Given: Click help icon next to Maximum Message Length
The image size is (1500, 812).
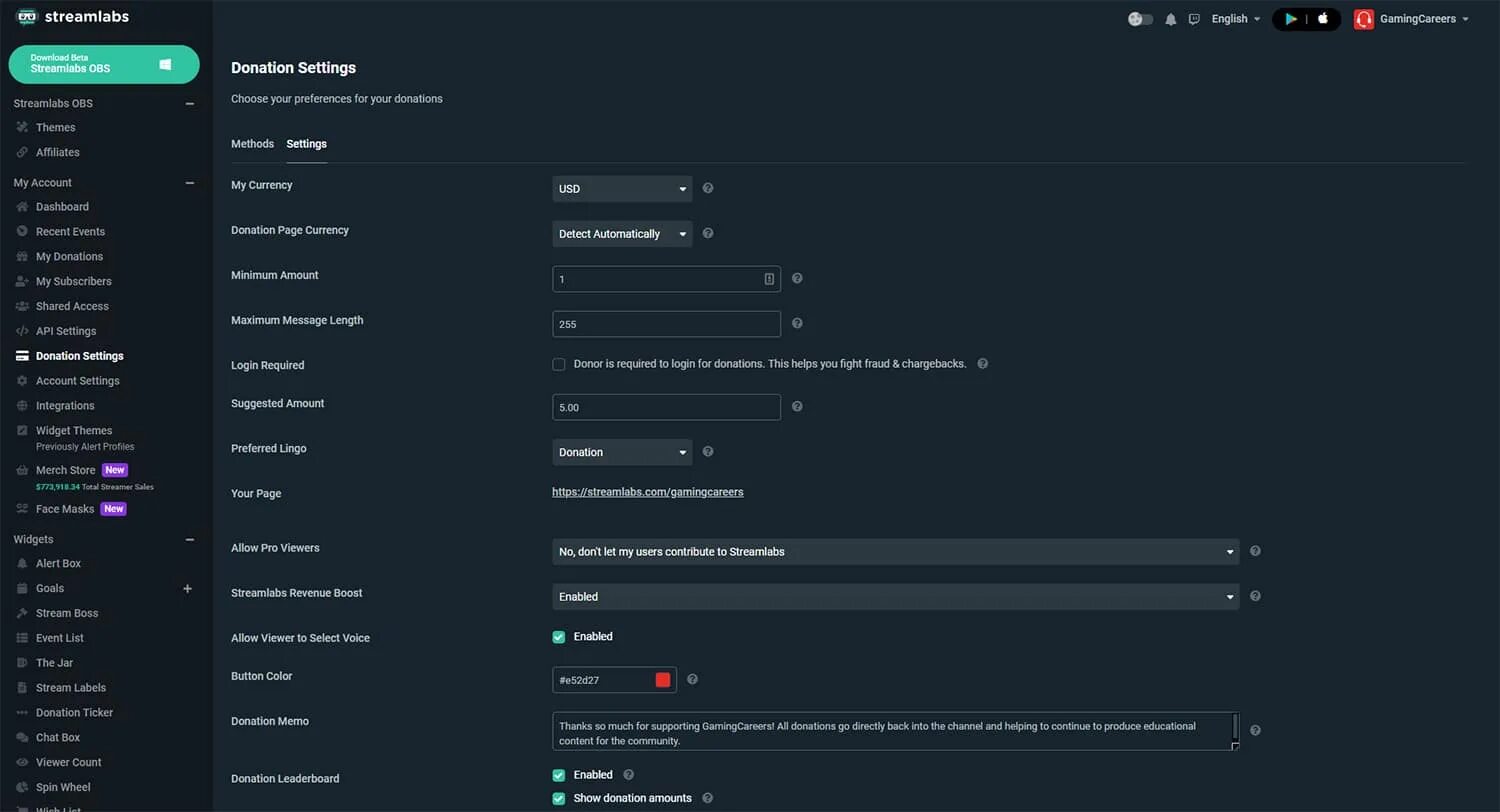Looking at the screenshot, I should (797, 323).
